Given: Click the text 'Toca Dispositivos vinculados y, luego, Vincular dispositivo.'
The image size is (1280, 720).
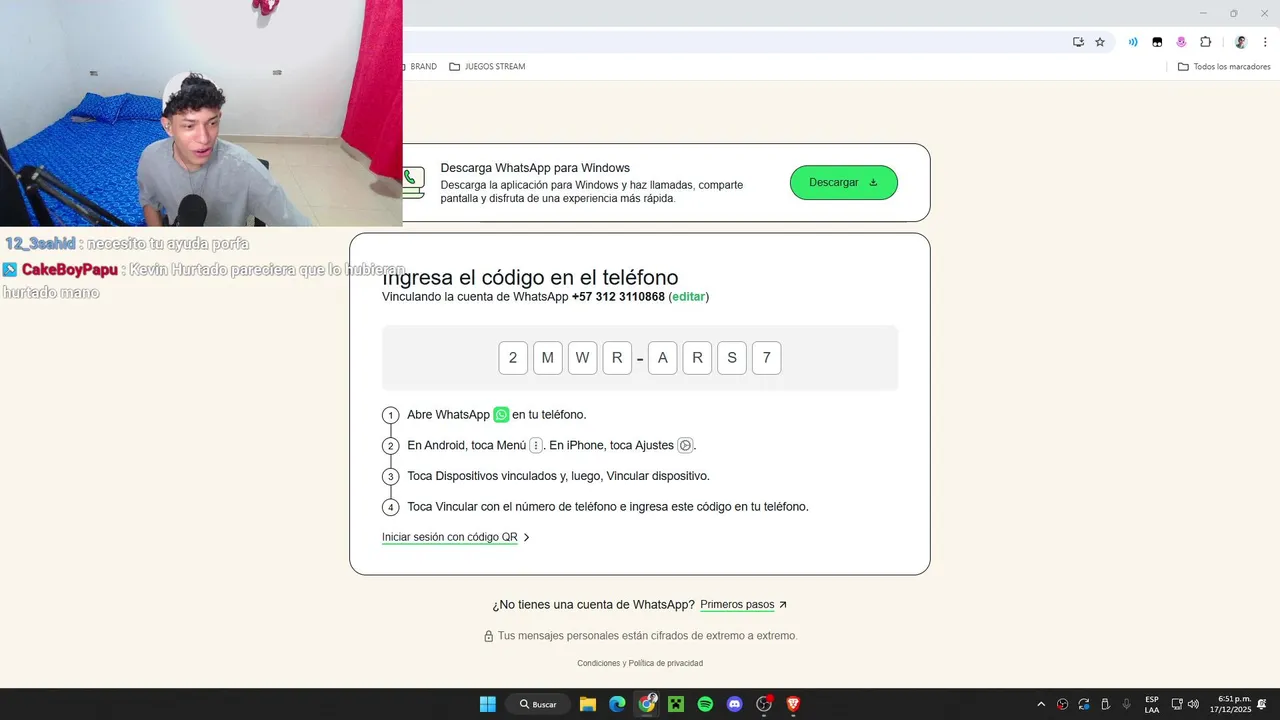Looking at the screenshot, I should [558, 476].
